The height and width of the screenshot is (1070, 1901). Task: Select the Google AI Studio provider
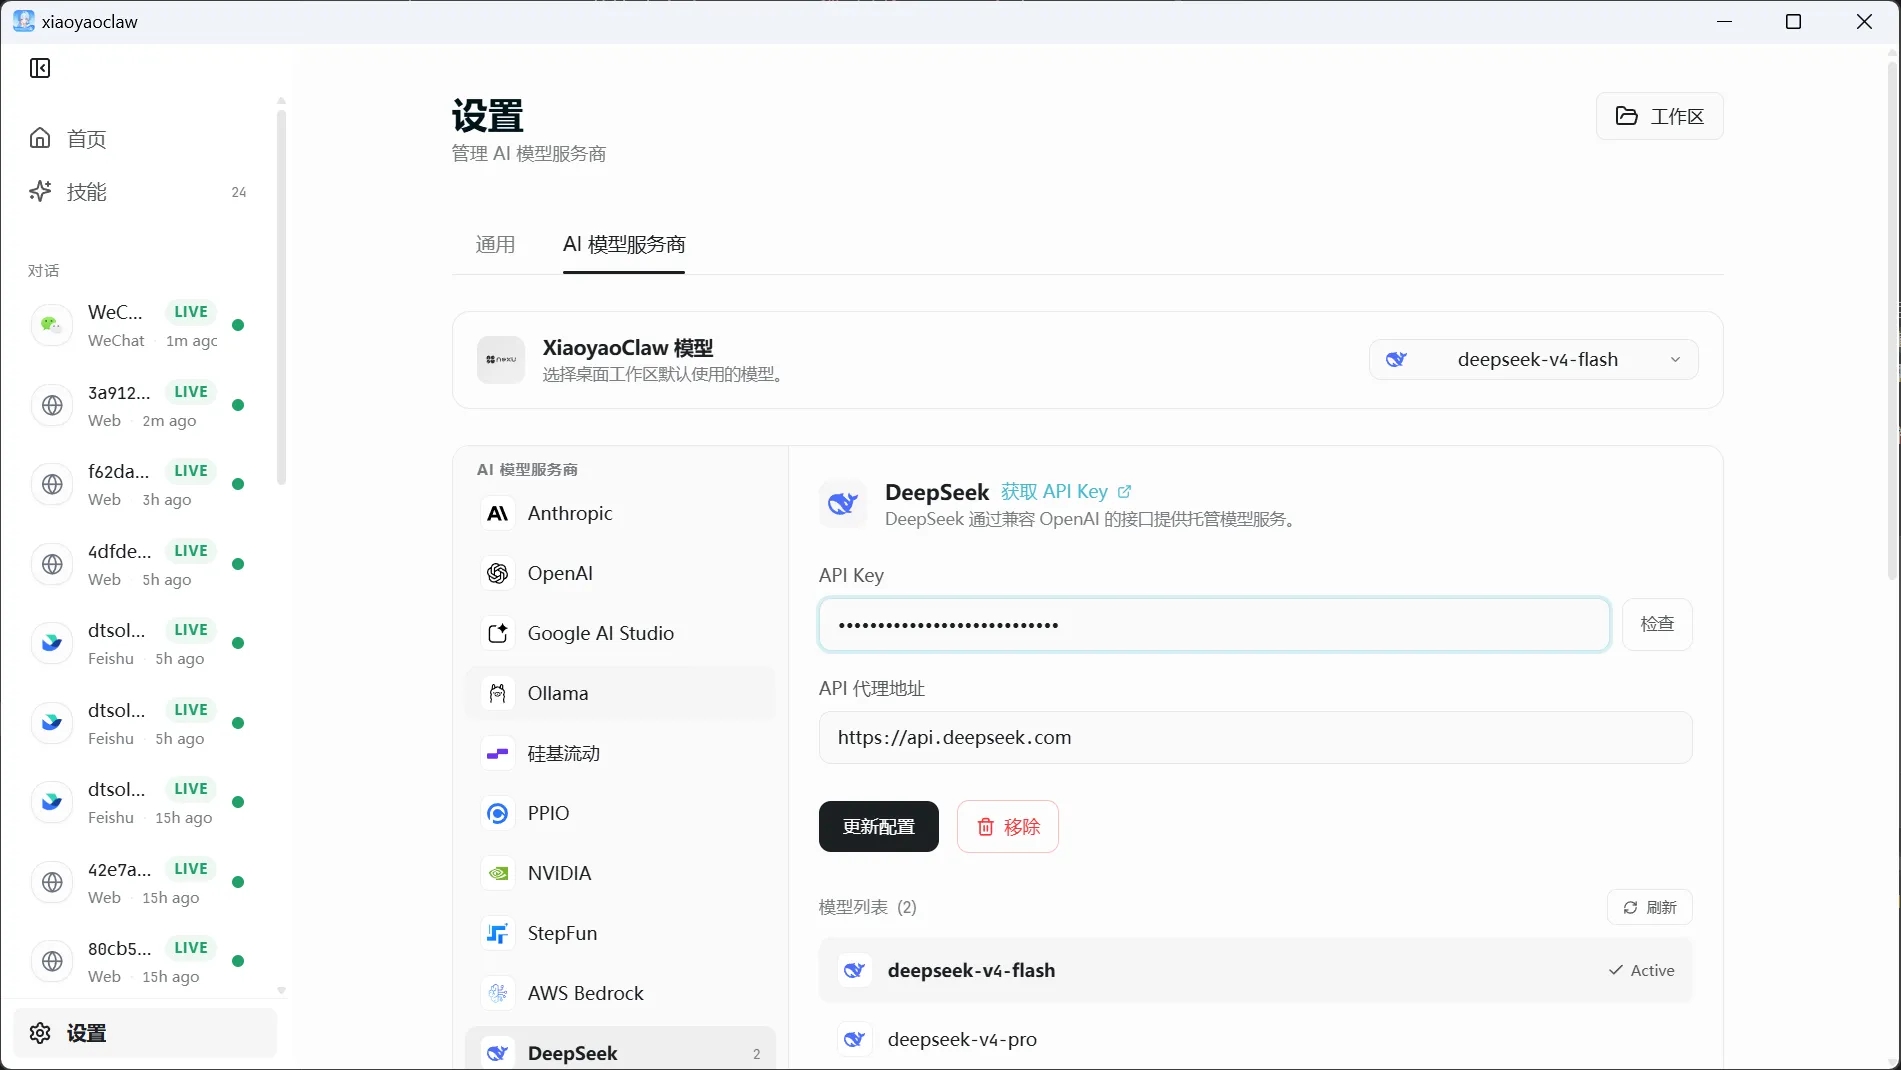point(620,633)
